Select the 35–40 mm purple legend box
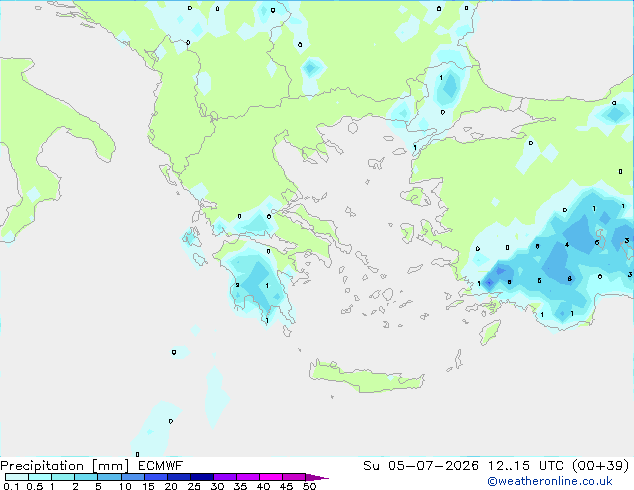Viewport: 634px width, 490px height. pyautogui.click(x=248, y=477)
